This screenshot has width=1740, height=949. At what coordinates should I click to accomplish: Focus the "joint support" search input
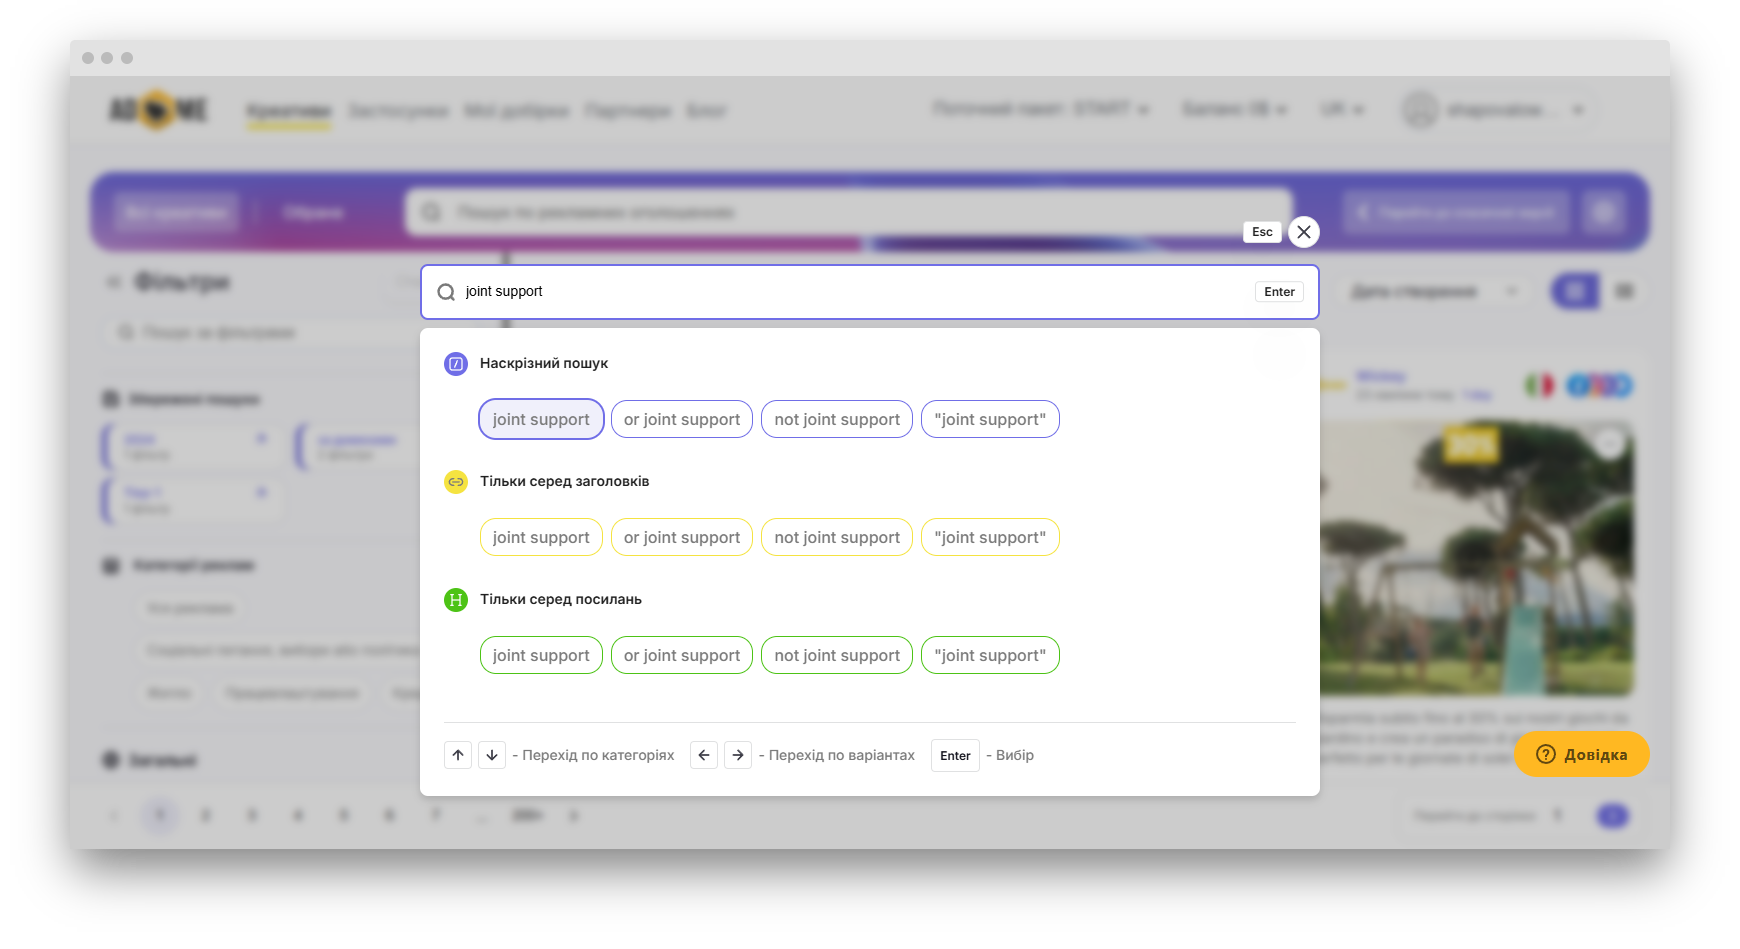(850, 292)
